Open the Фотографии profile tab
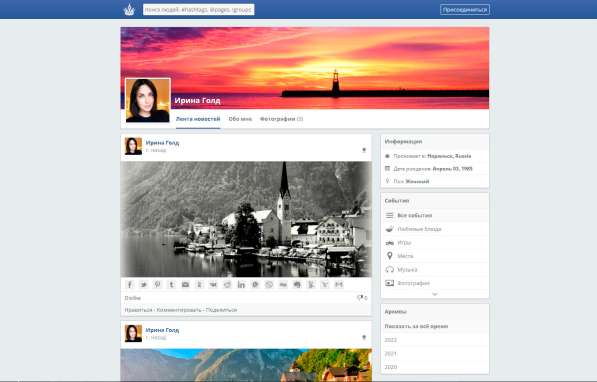597x382 pixels. [281, 119]
